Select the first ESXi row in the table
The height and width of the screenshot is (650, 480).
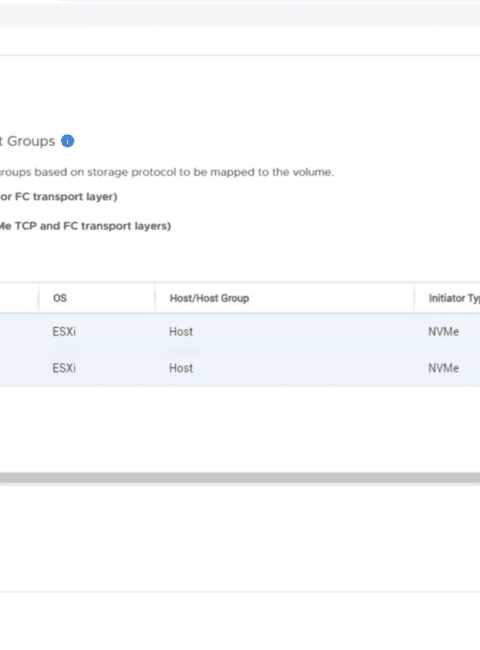pyautogui.click(x=240, y=332)
